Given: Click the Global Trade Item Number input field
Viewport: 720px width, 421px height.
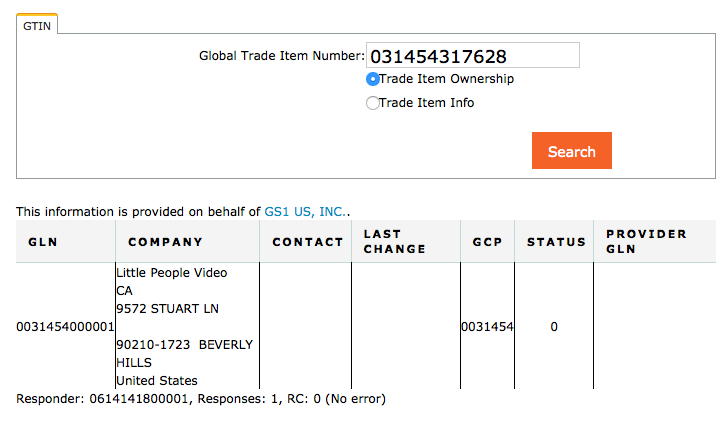Looking at the screenshot, I should [x=473, y=56].
